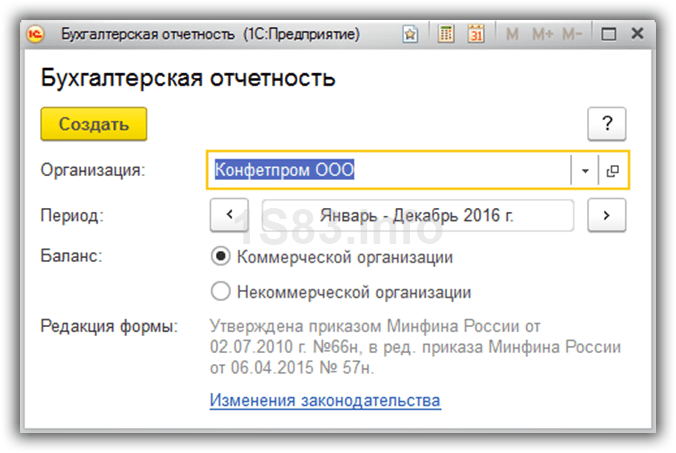Select Коммерческой организации radio button

220,257
